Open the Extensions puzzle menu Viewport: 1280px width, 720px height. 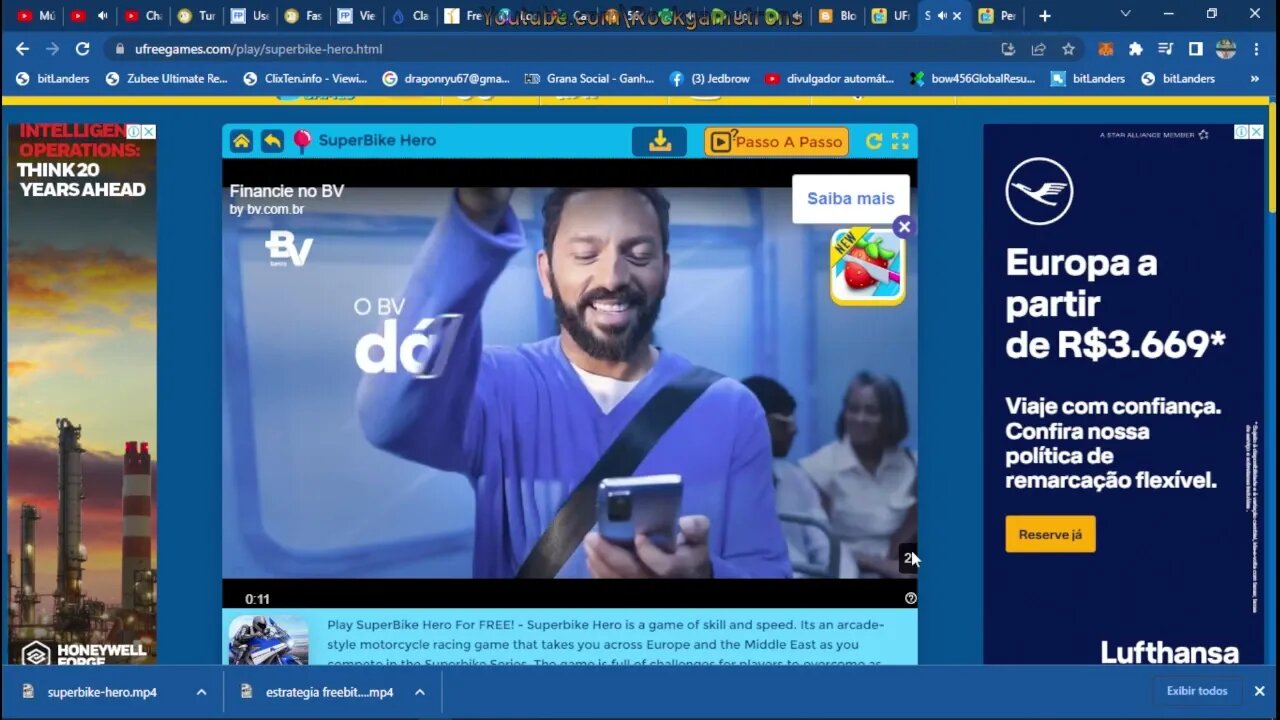(x=1136, y=48)
